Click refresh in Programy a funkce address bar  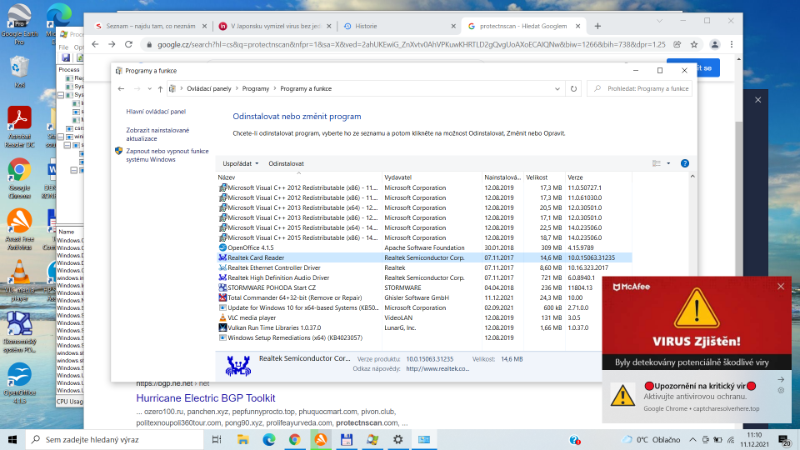click(x=573, y=89)
